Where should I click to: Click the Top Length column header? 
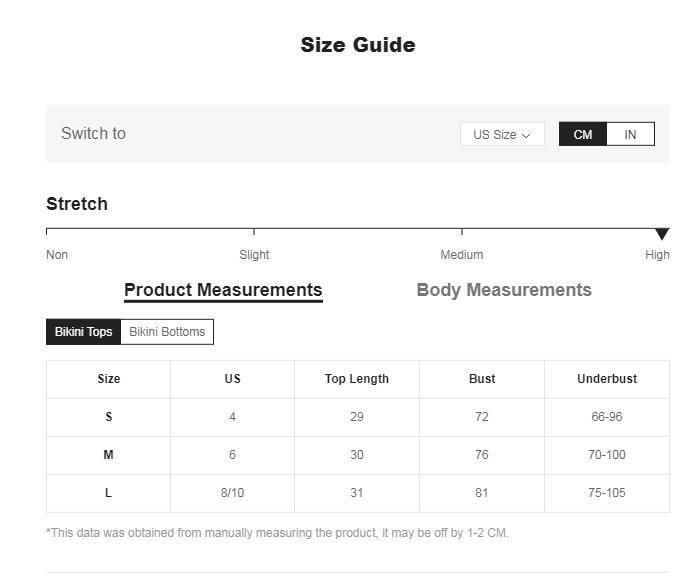click(357, 379)
